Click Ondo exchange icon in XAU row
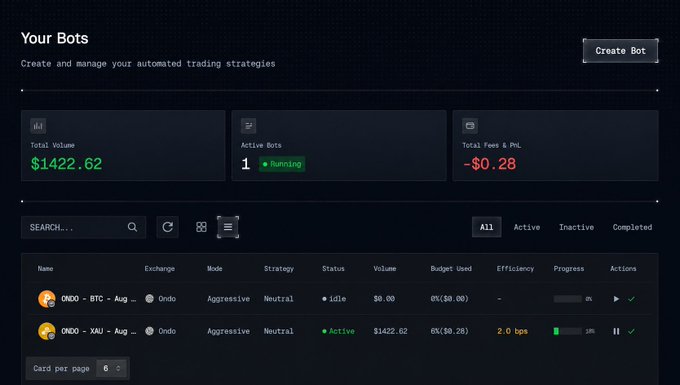Screen dimensions: 680x385 pyautogui.click(x=150, y=331)
